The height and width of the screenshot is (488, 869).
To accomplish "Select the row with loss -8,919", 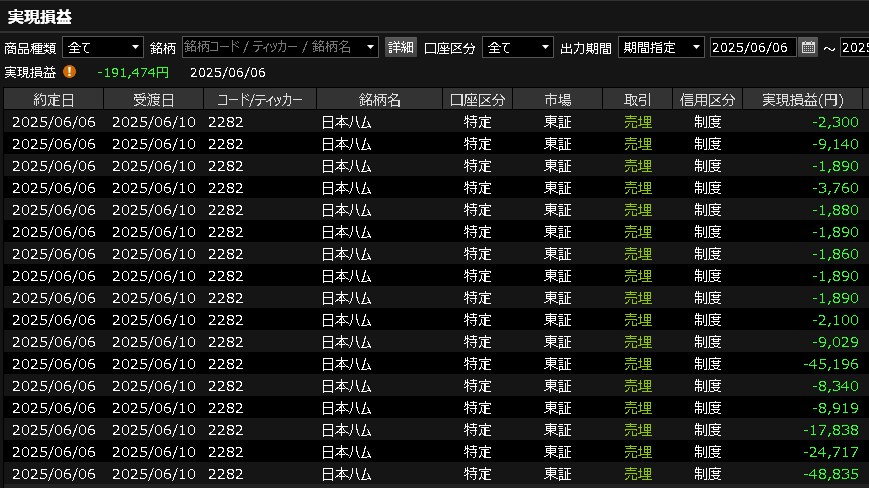I will [x=433, y=408].
